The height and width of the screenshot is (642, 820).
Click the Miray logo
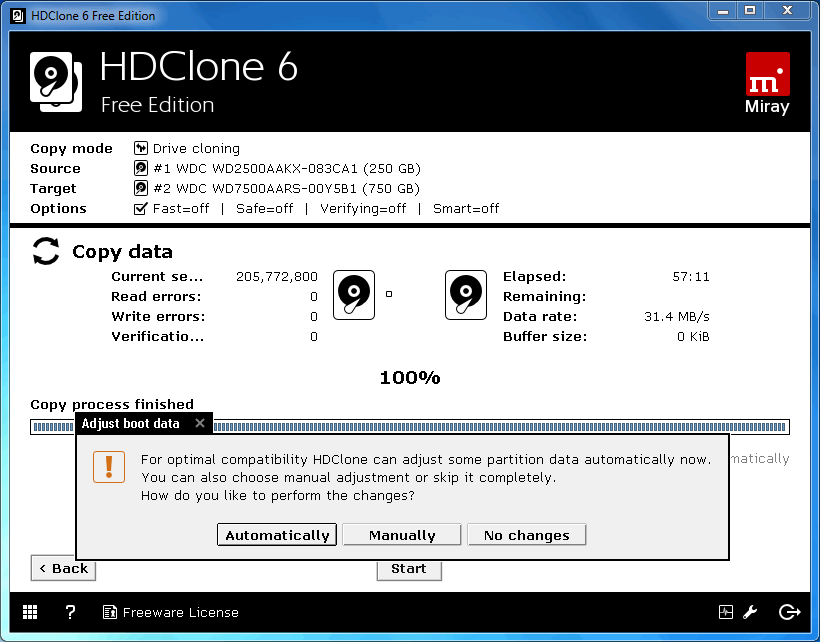[767, 84]
